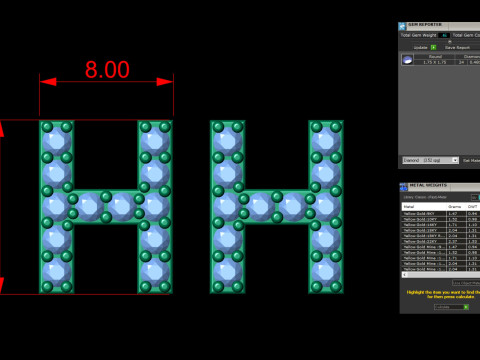
Task: Click the Metal Weights title bar
Action: coord(440,186)
